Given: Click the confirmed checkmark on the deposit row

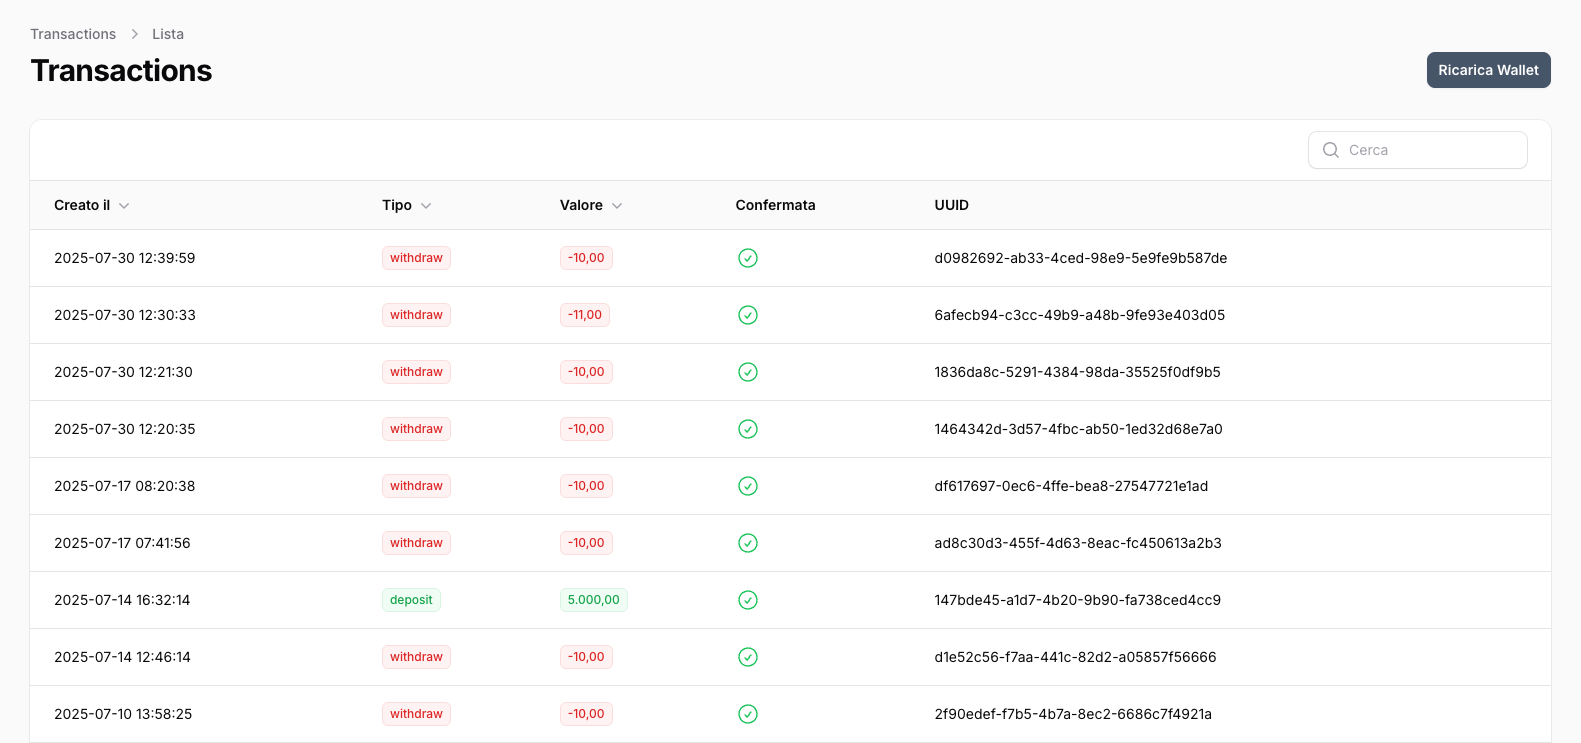Looking at the screenshot, I should [x=747, y=600].
